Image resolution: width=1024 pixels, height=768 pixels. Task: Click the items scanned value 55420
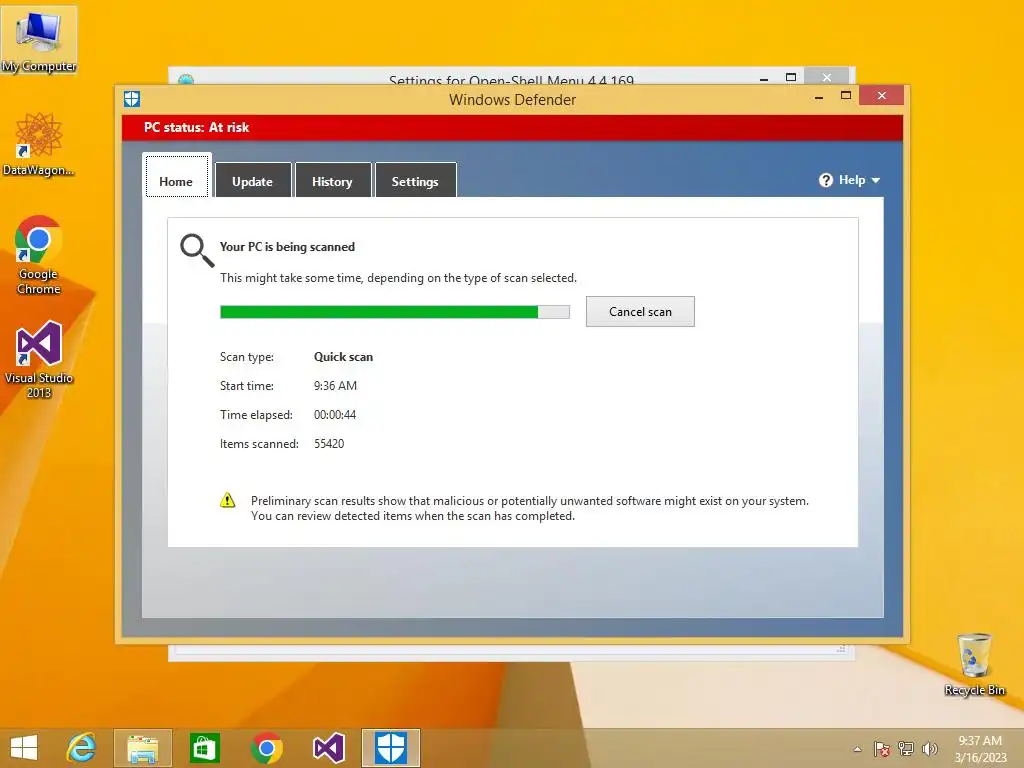[329, 443]
